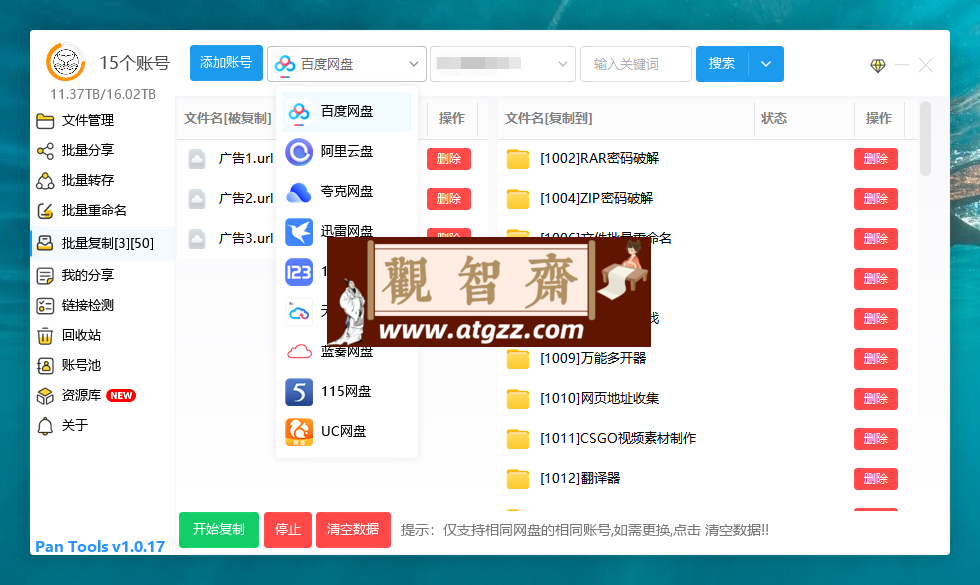Delete the [1012]翻译器 target row

point(876,479)
